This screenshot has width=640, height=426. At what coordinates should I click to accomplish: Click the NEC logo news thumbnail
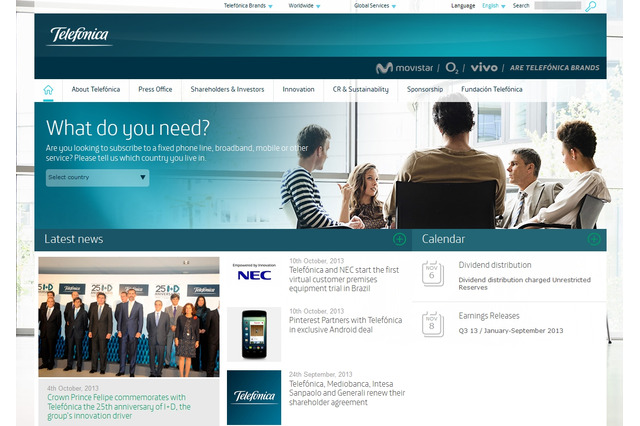[254, 275]
